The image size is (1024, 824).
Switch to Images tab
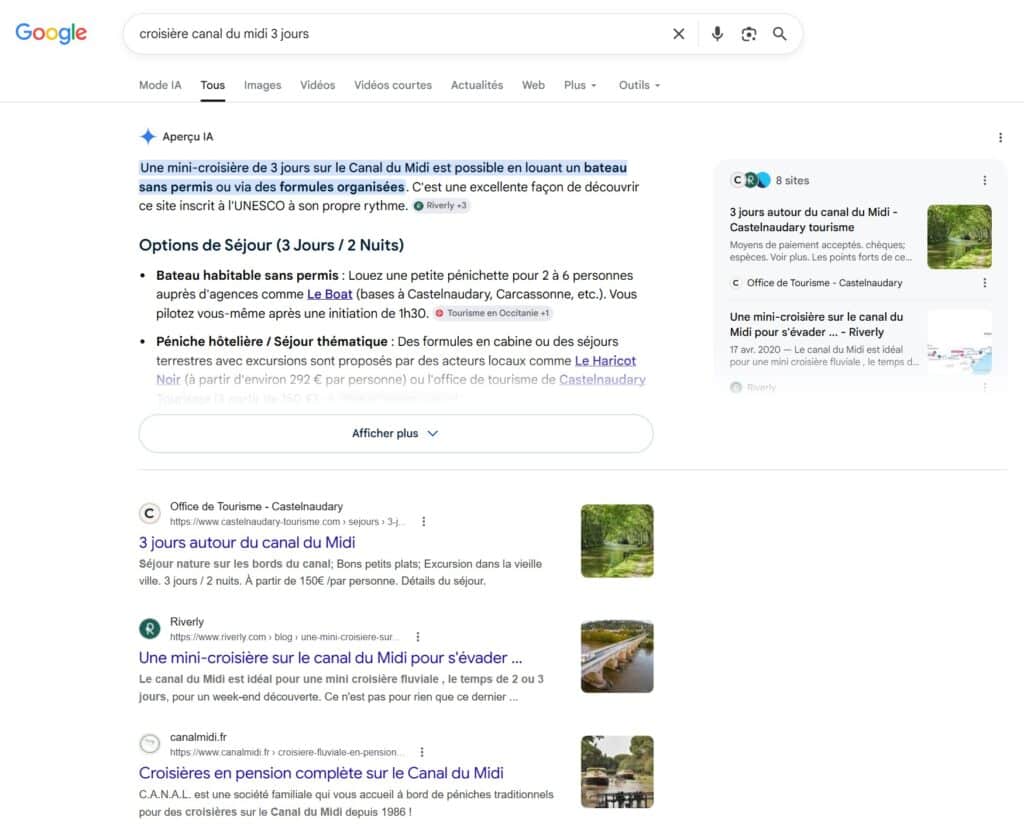(x=262, y=85)
